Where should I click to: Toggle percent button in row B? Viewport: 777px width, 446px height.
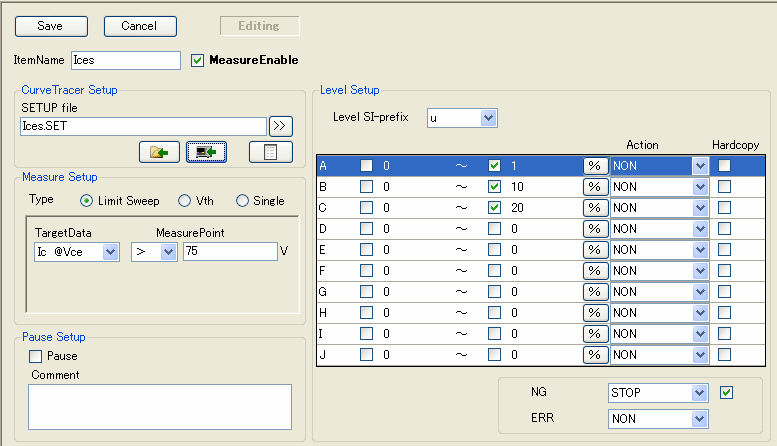[x=595, y=187]
